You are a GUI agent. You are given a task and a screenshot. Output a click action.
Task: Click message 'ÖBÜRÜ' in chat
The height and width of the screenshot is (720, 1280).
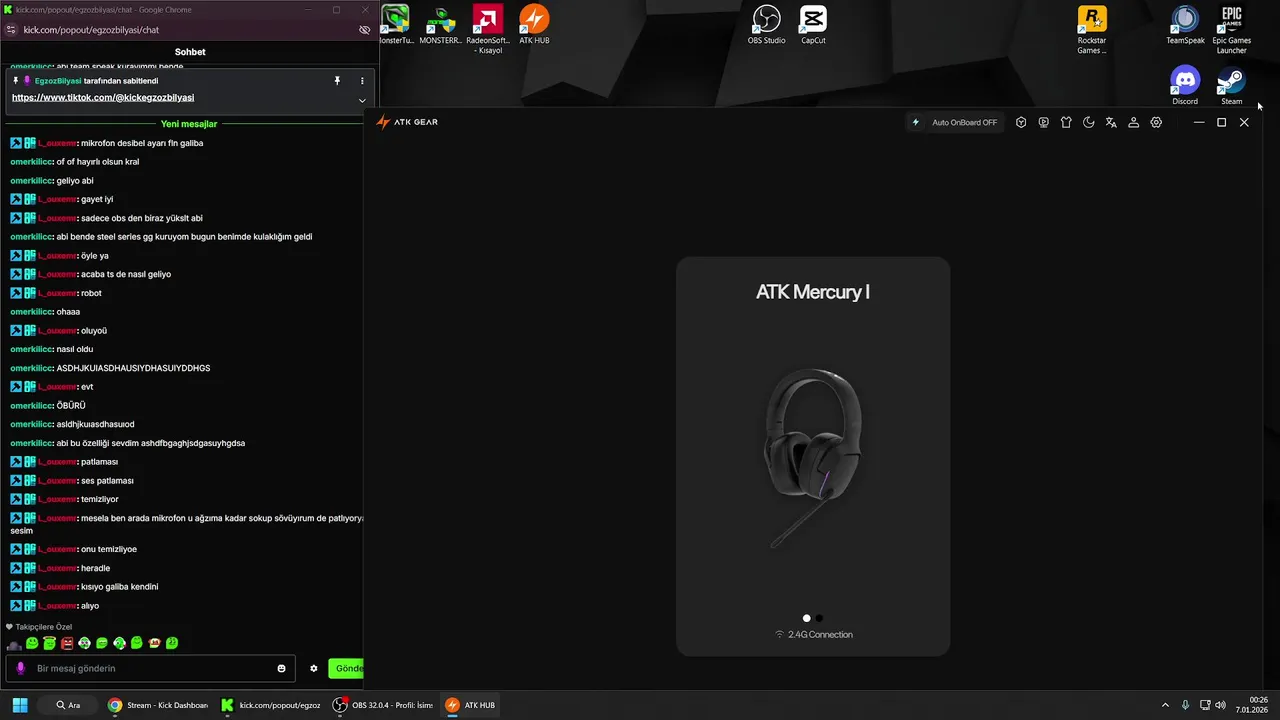pos(71,406)
